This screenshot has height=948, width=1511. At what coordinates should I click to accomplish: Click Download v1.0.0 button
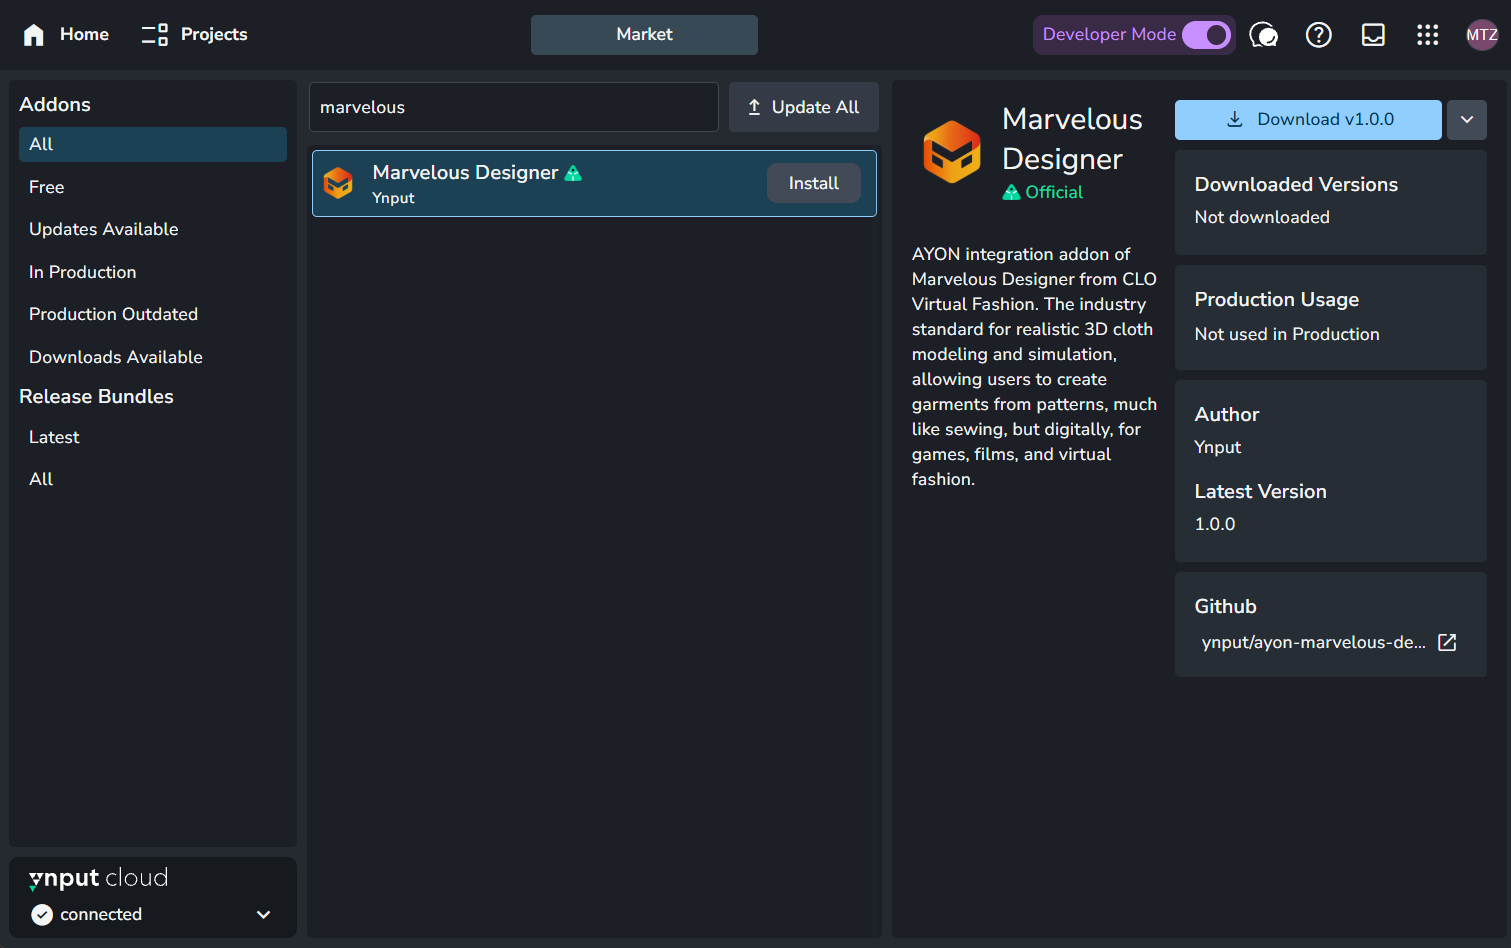click(1308, 120)
